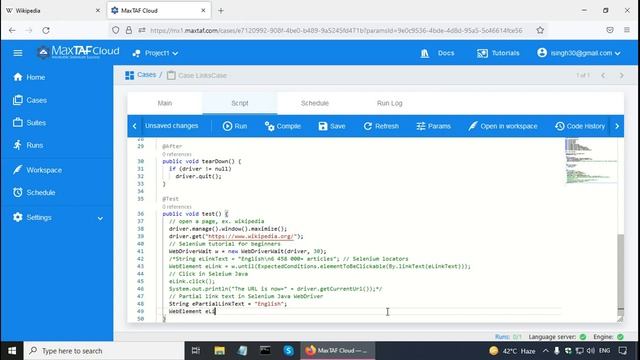Open the user account dropdown
This screenshot has height=360, width=640.
[579, 53]
